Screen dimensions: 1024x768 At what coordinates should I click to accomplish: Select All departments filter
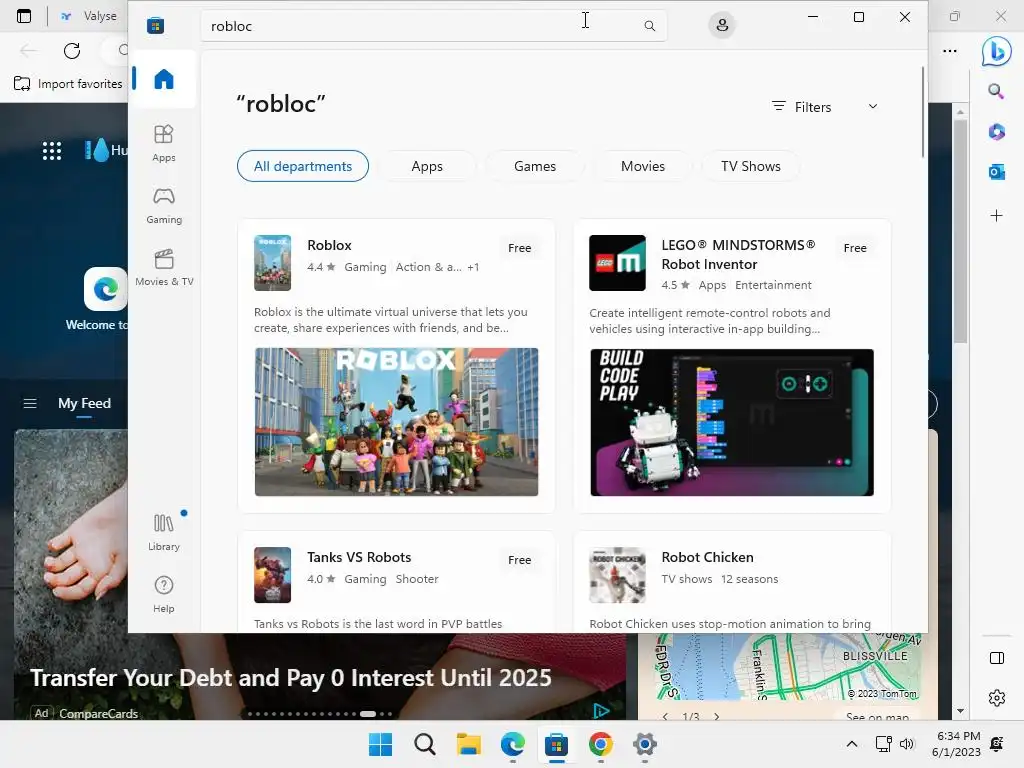coord(303,166)
